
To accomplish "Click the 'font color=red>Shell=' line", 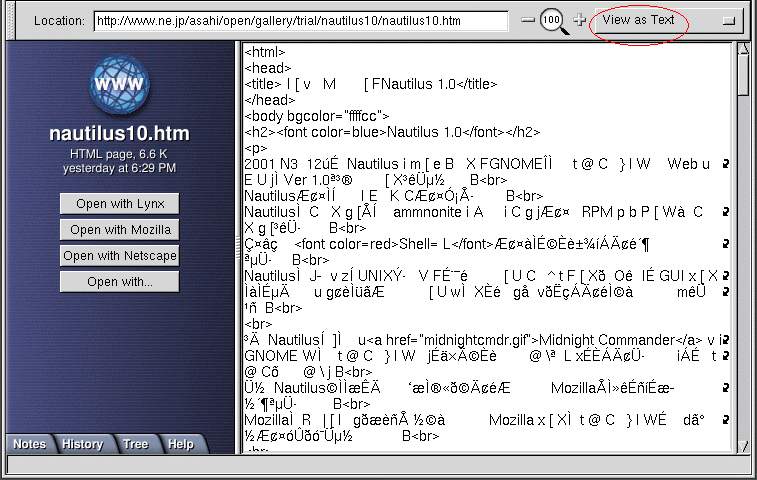I will pos(447,244).
